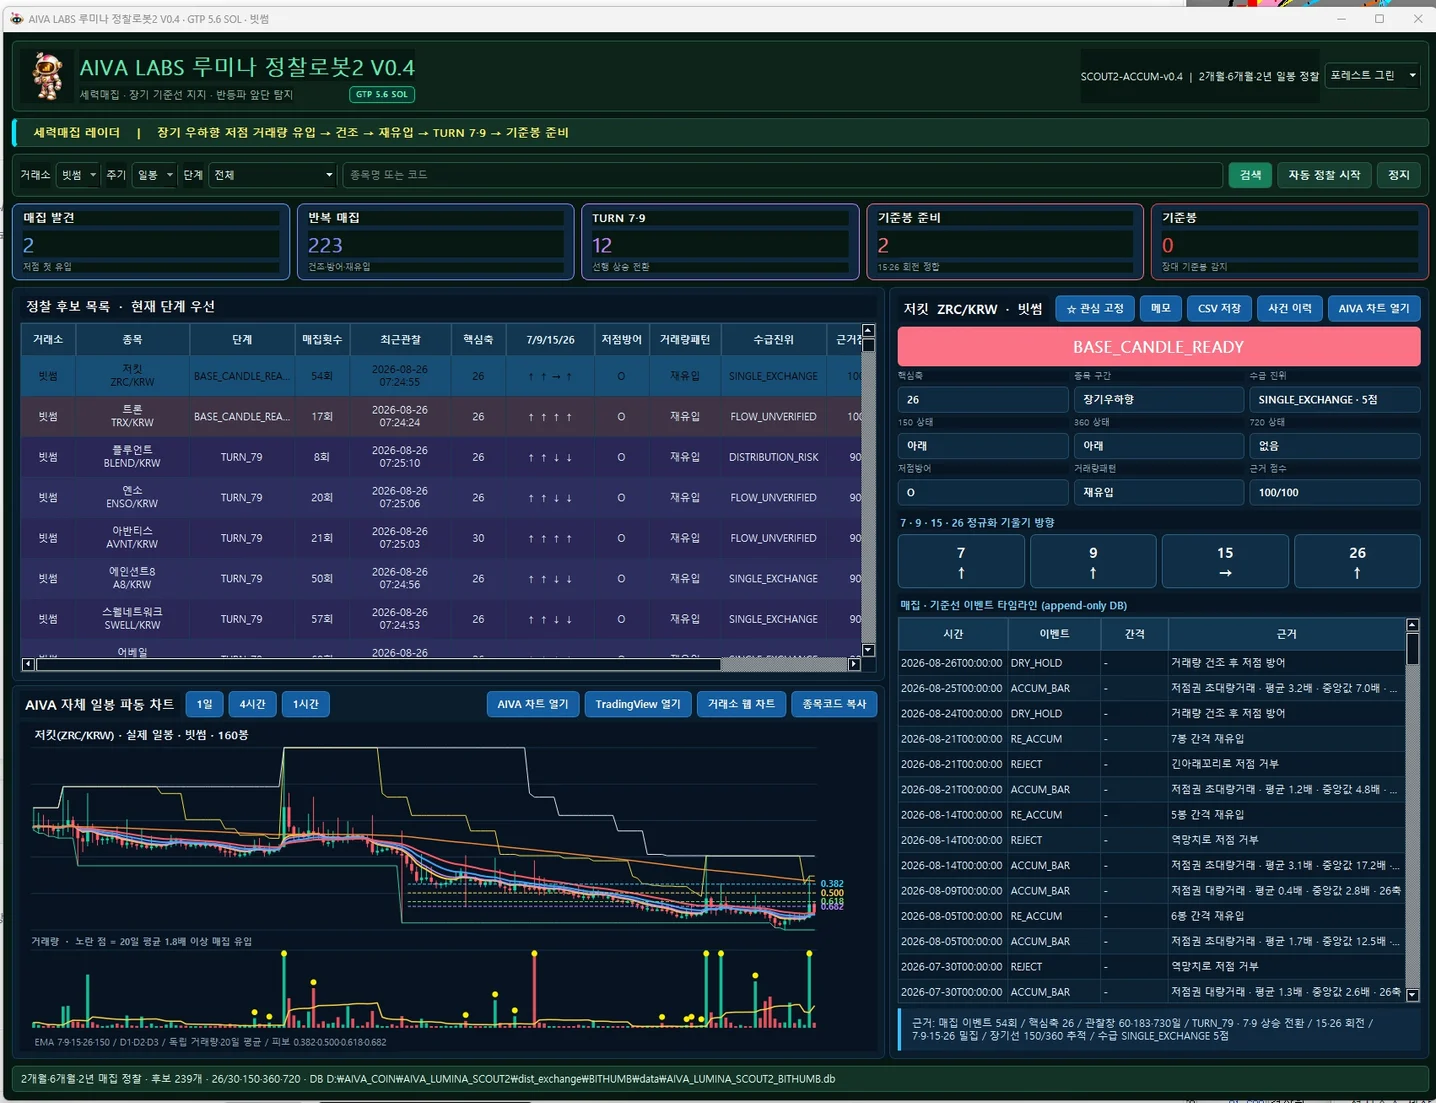Pin the coin with ☆ 관심 고정
Image resolution: width=1436 pixels, height=1103 pixels.
click(x=1095, y=308)
